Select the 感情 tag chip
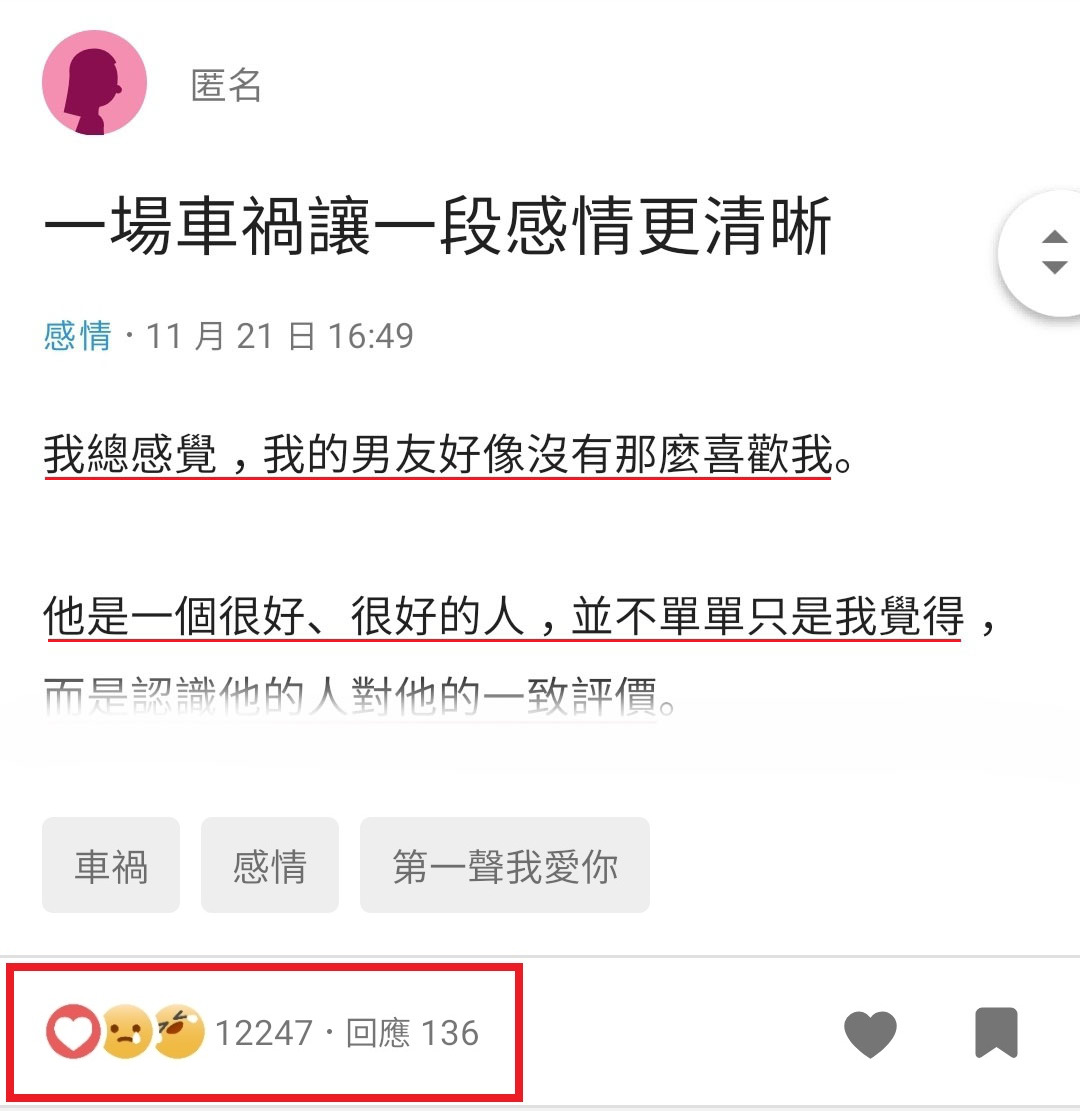 [270, 865]
